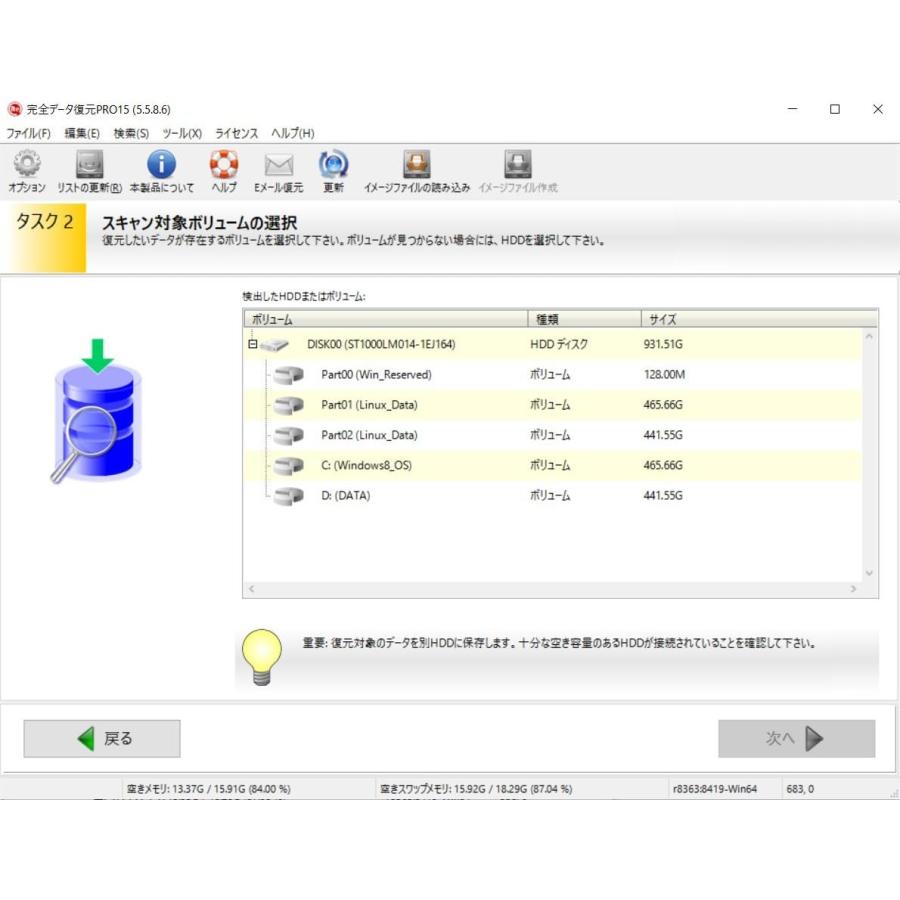Open 本製品について info icon
Screen dimensions: 900x900
click(x=161, y=164)
